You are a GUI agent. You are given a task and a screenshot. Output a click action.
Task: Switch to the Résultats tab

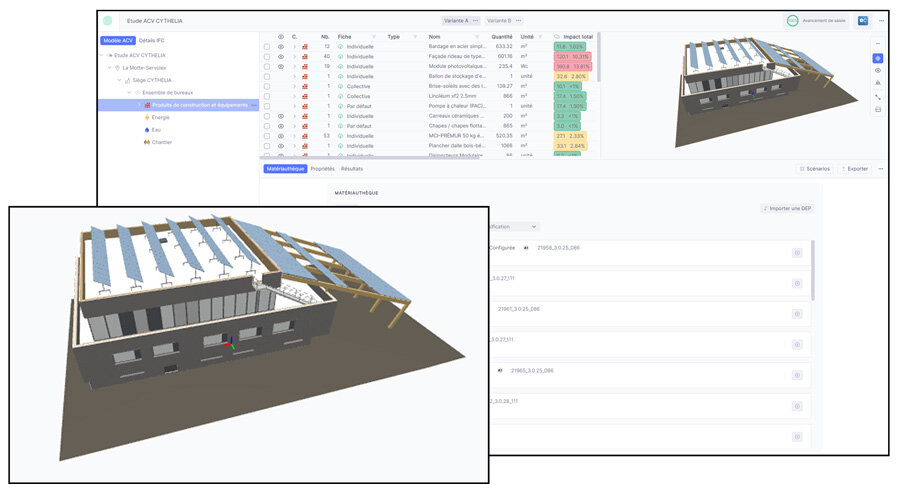[x=352, y=169]
